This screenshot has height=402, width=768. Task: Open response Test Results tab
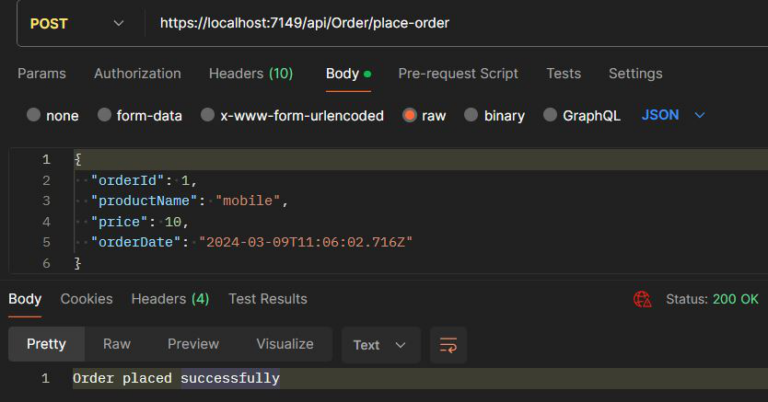267,299
